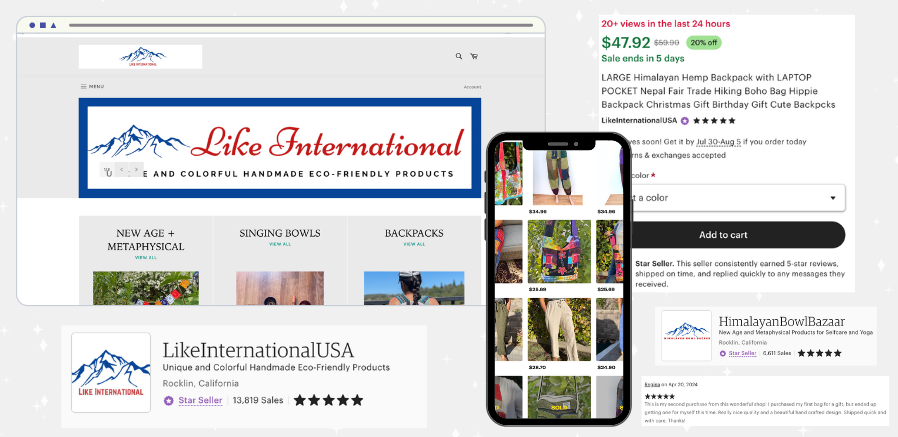Click the Jul 30-Aug 5 delivery estimate

coord(719,141)
